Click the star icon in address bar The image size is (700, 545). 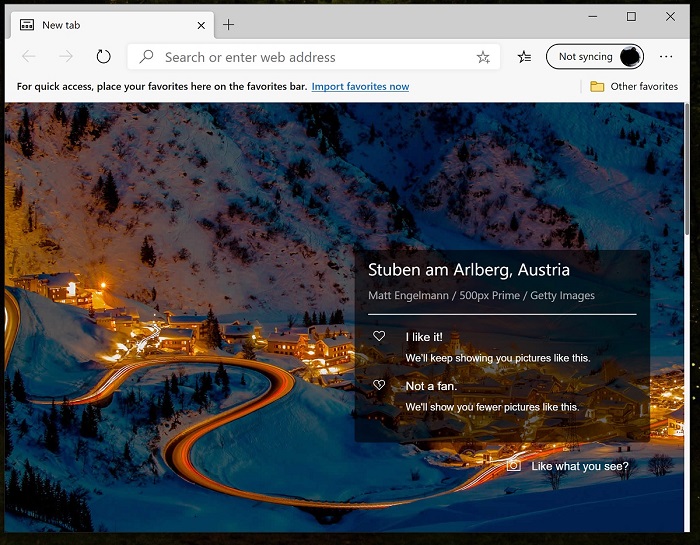pyautogui.click(x=483, y=57)
